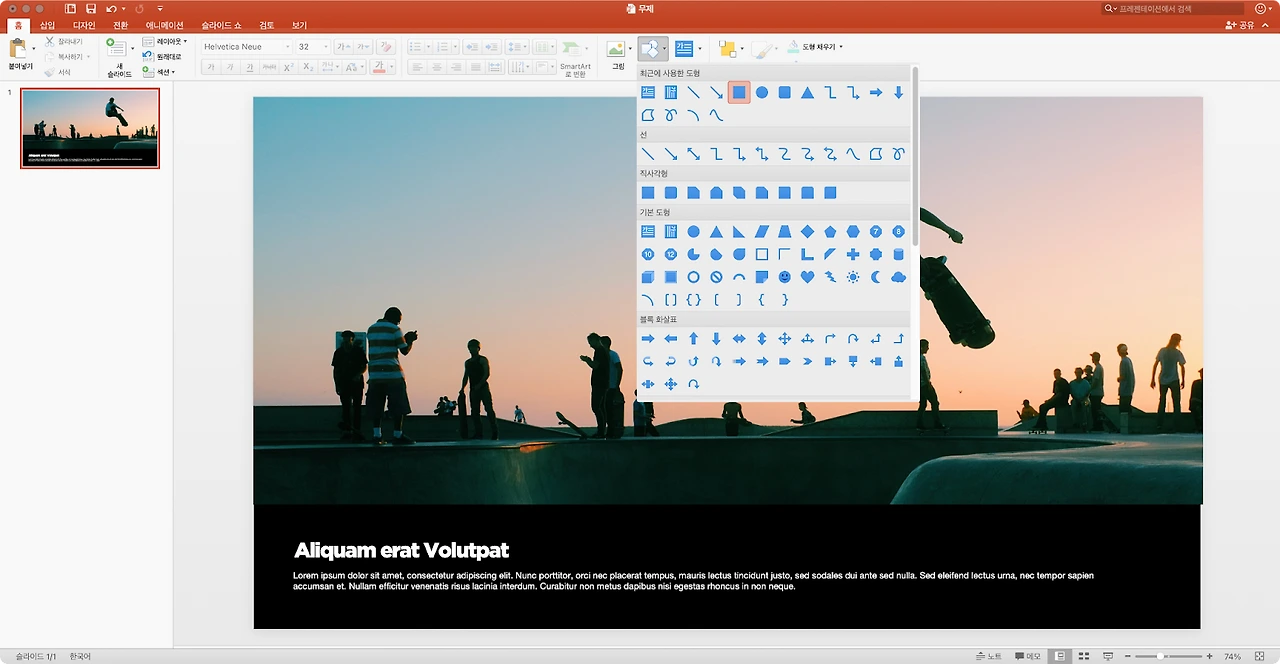Clear all text formatting eraser icon
The width and height of the screenshot is (1280, 664).
pos(386,47)
